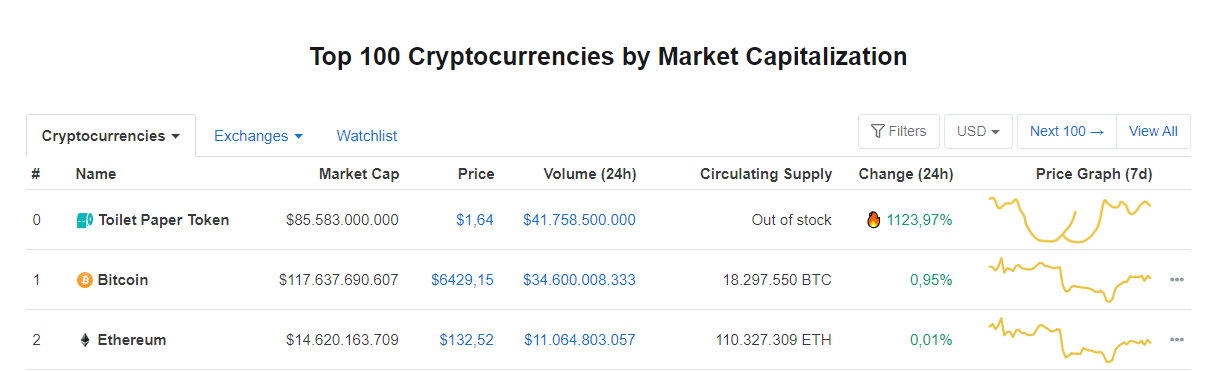View the Toilet Paper Token 7d price graph

[x=1070, y=219]
